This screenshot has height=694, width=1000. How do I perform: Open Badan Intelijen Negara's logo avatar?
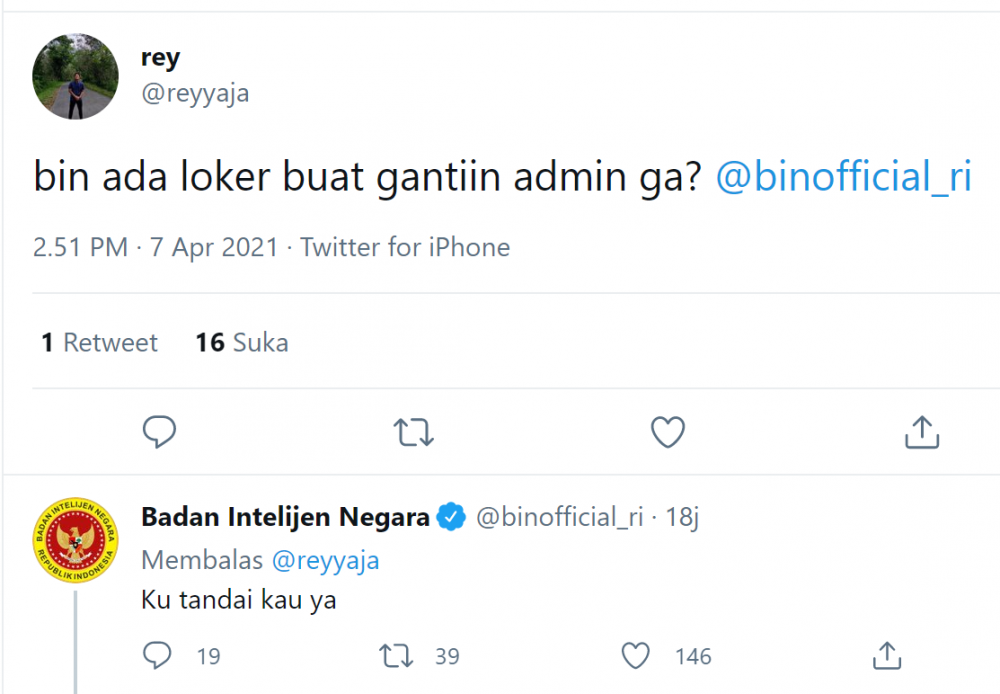click(x=76, y=541)
